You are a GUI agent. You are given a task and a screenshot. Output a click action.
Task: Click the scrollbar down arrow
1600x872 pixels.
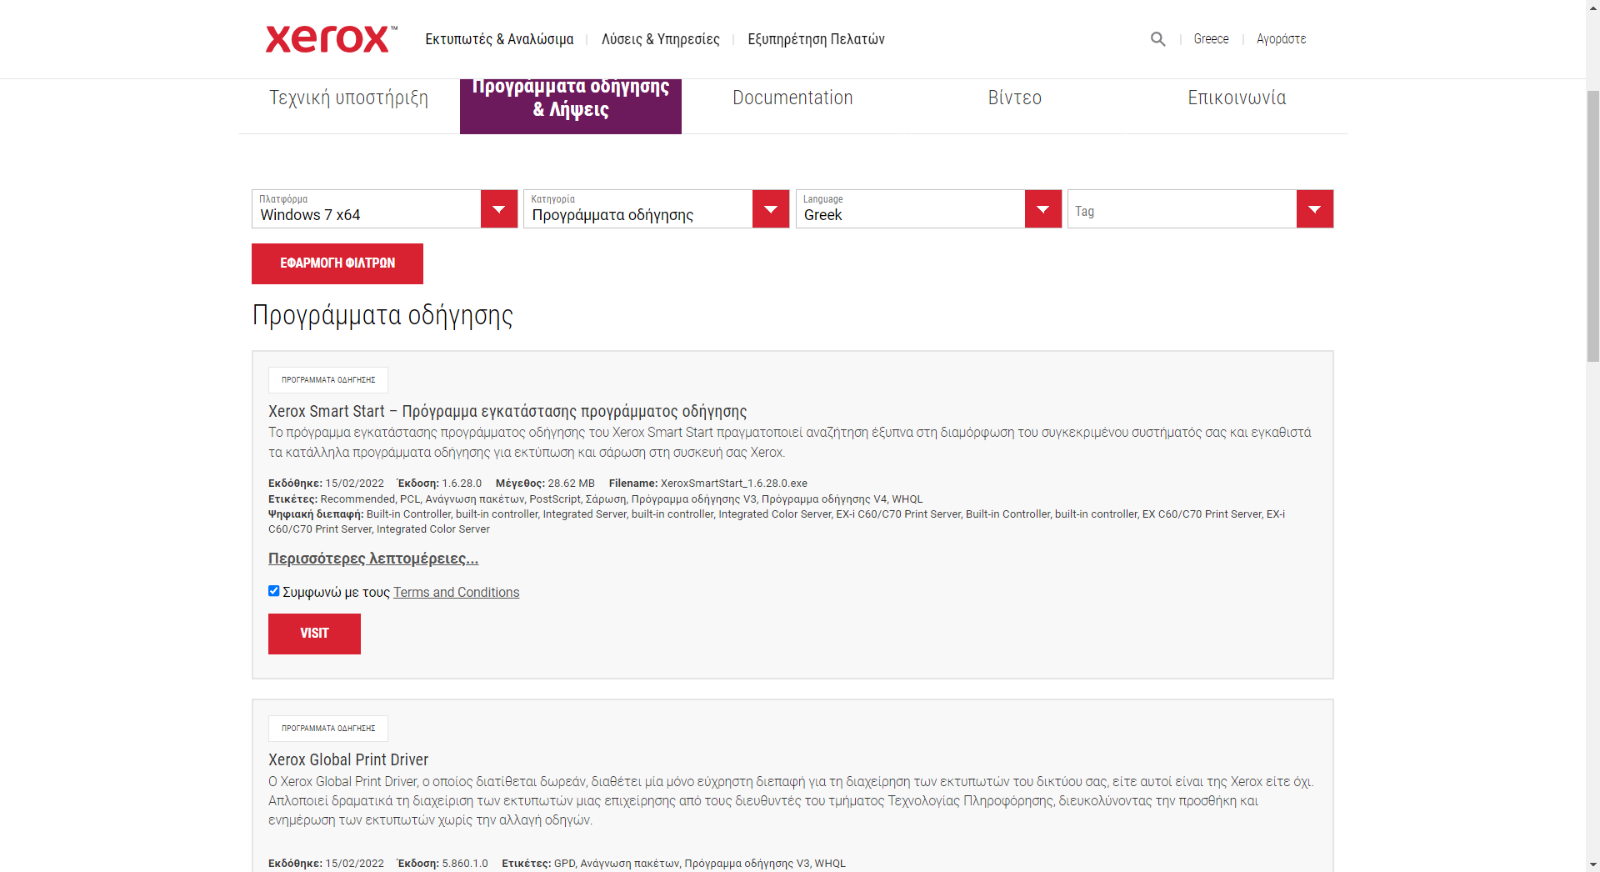[x=1593, y=864]
